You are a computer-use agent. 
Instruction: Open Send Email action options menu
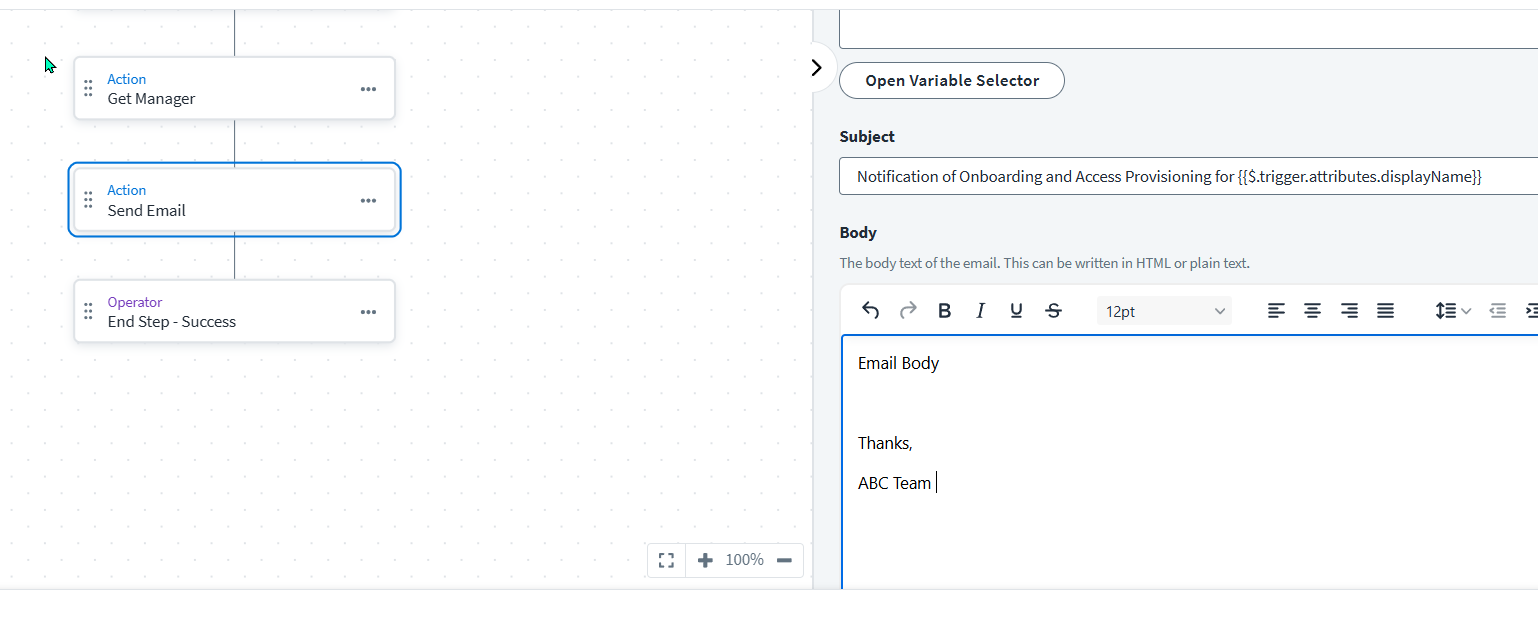pos(368,200)
